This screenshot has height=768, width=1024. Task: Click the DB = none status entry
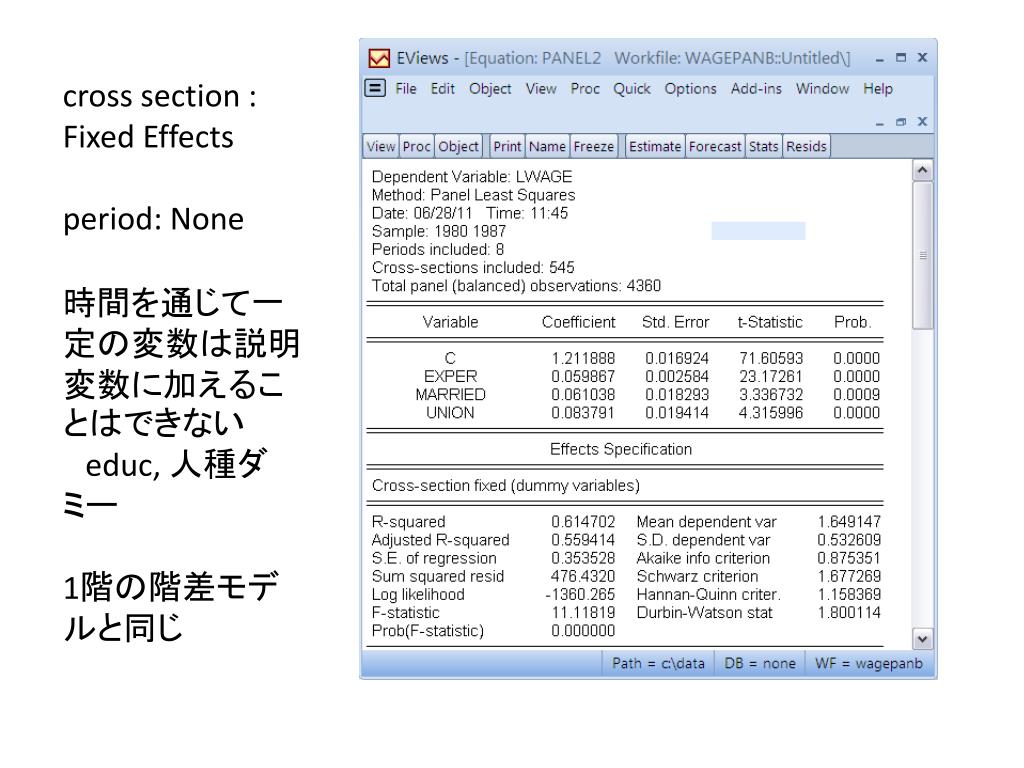pos(760,664)
